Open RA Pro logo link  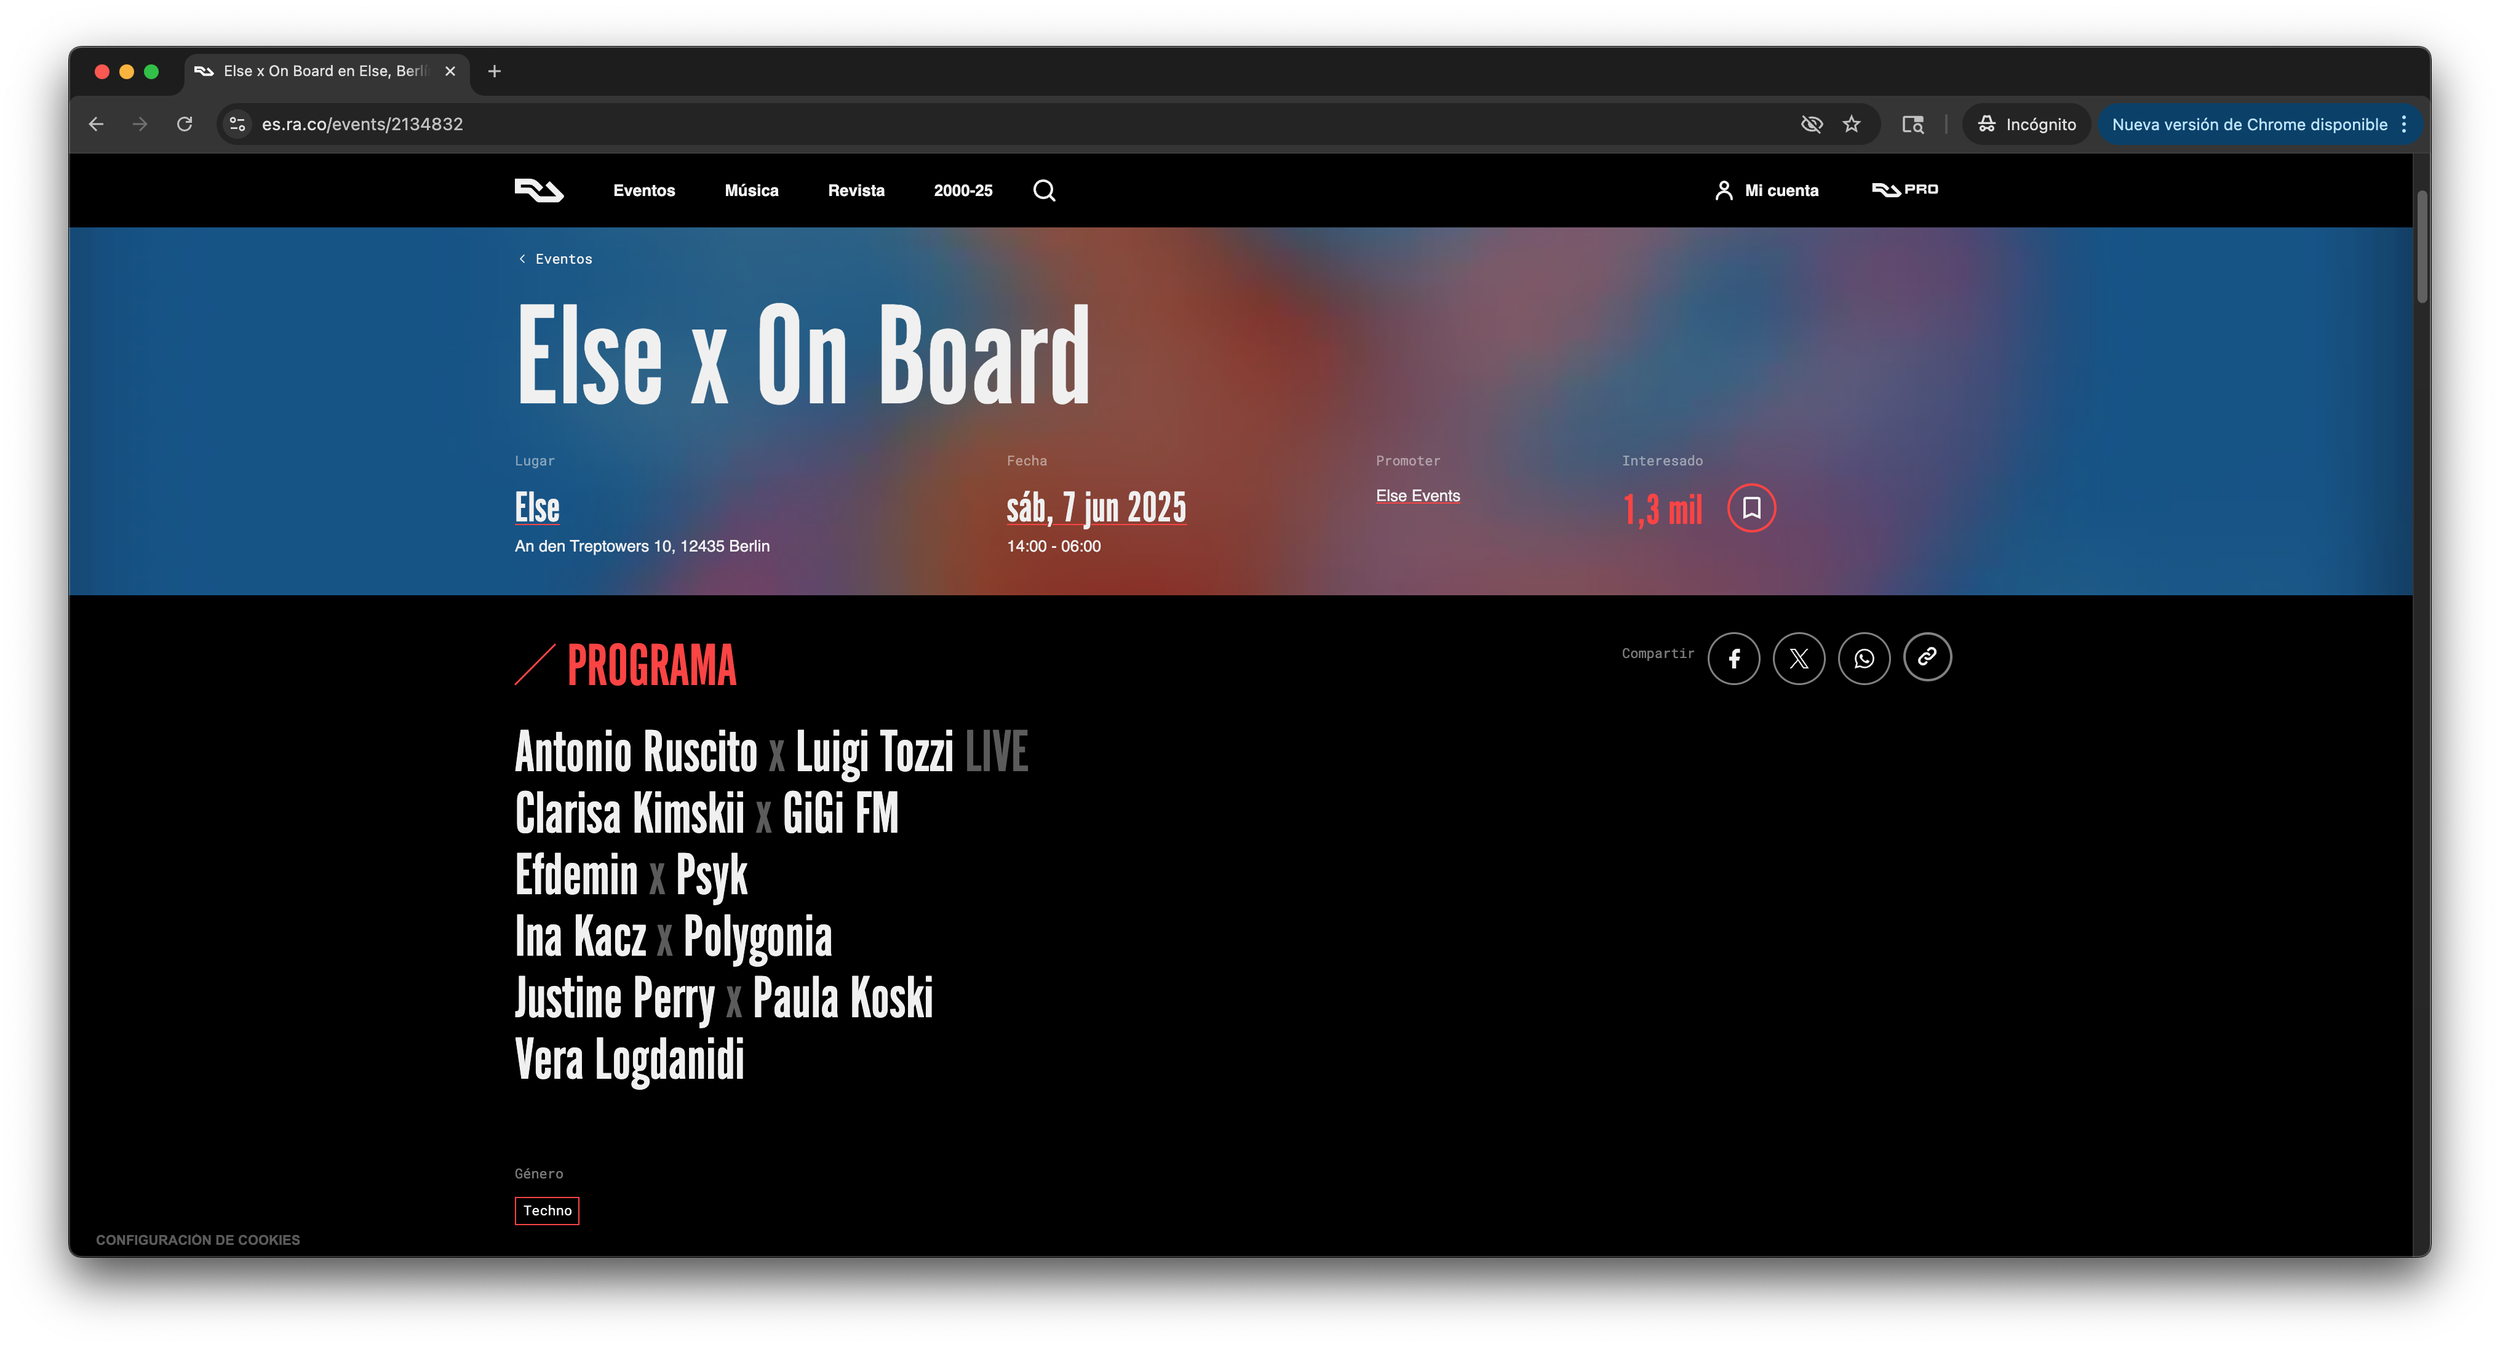(1904, 190)
